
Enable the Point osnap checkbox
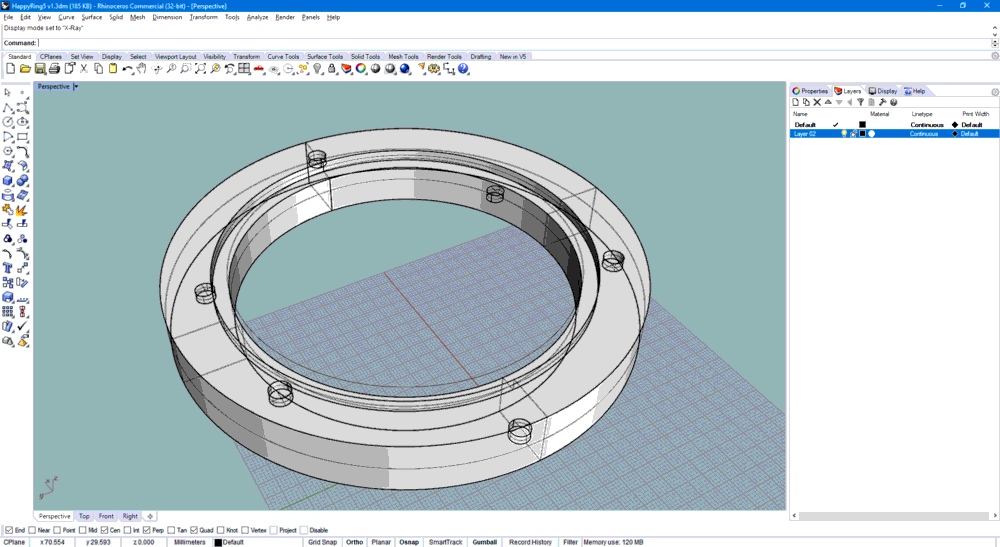[x=57, y=530]
